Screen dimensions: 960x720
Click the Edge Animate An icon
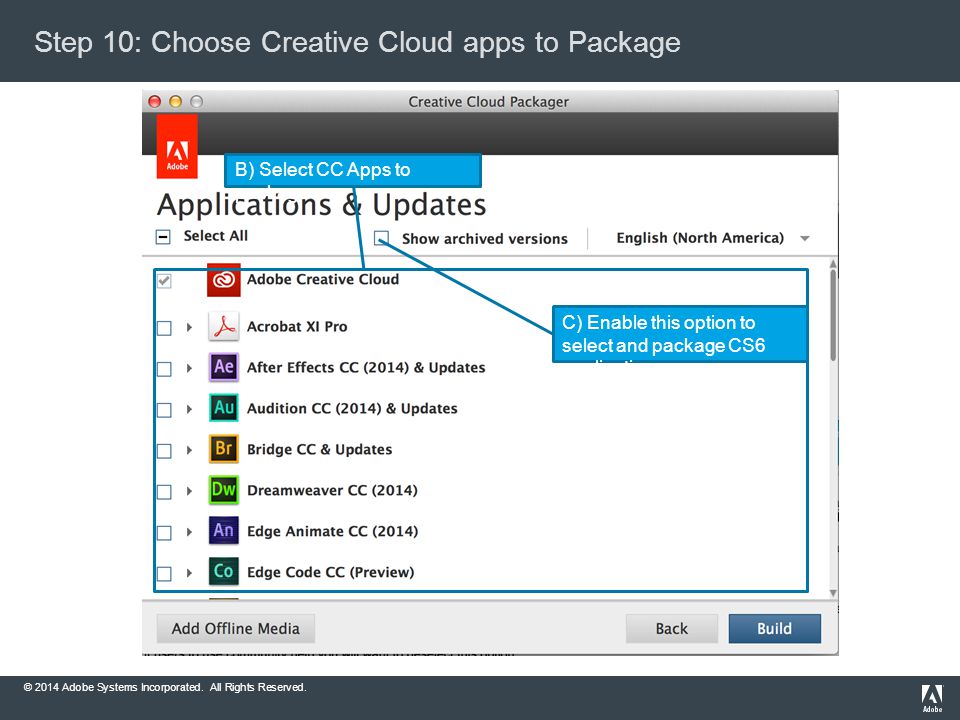[223, 531]
